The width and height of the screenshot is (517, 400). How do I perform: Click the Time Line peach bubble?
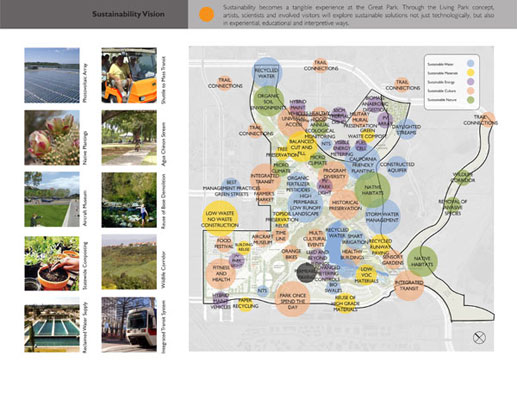point(281,235)
